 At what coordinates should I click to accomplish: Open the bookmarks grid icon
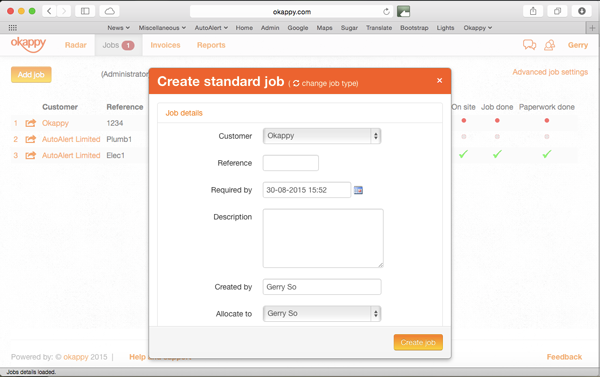point(13,28)
